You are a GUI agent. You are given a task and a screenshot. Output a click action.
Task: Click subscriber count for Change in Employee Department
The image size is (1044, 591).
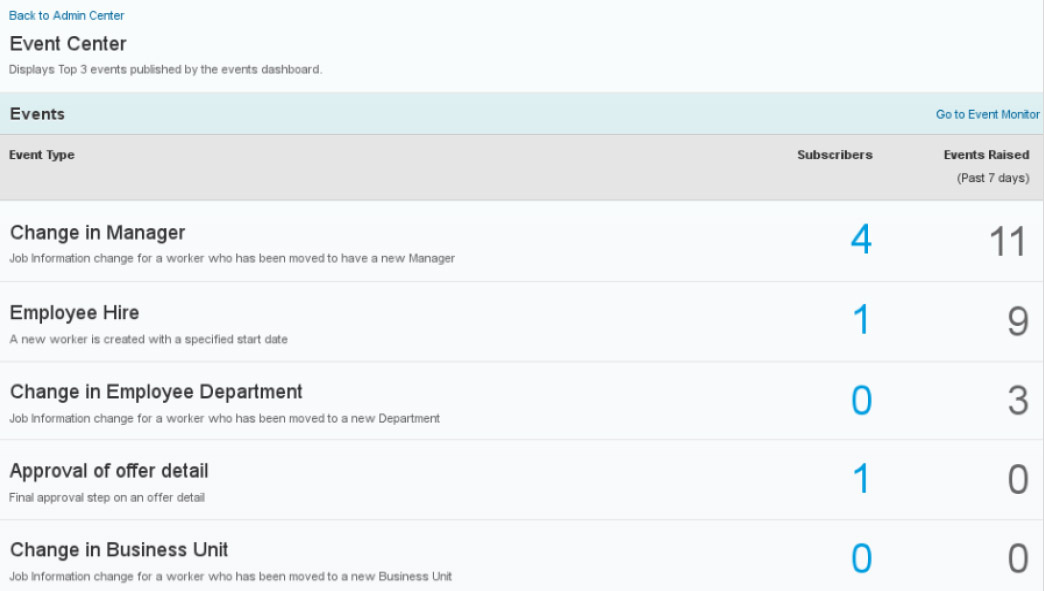point(860,400)
